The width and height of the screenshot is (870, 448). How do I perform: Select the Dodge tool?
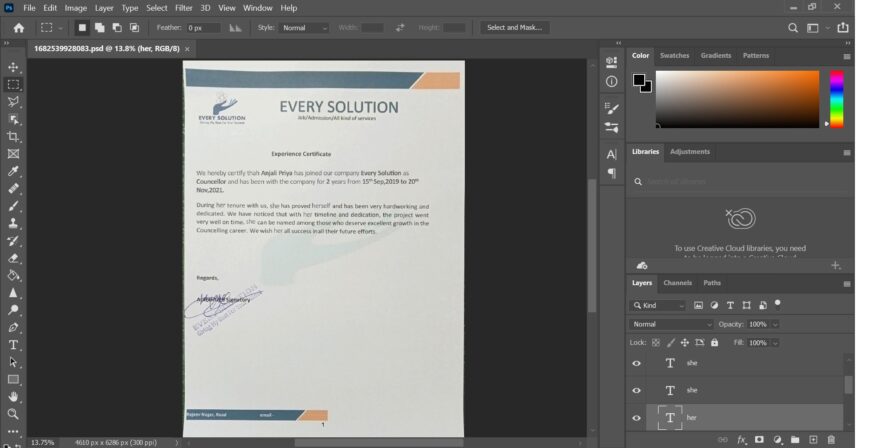click(x=13, y=310)
